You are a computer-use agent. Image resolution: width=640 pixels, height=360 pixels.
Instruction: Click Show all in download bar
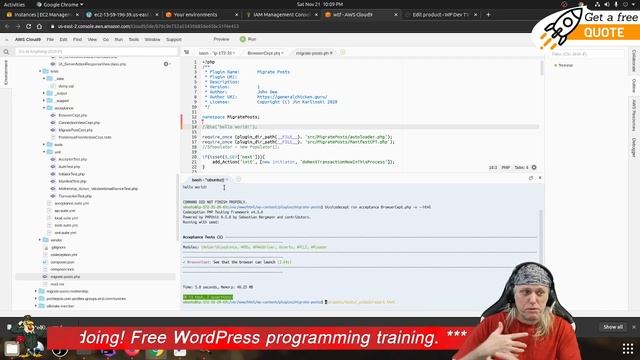click(x=613, y=327)
